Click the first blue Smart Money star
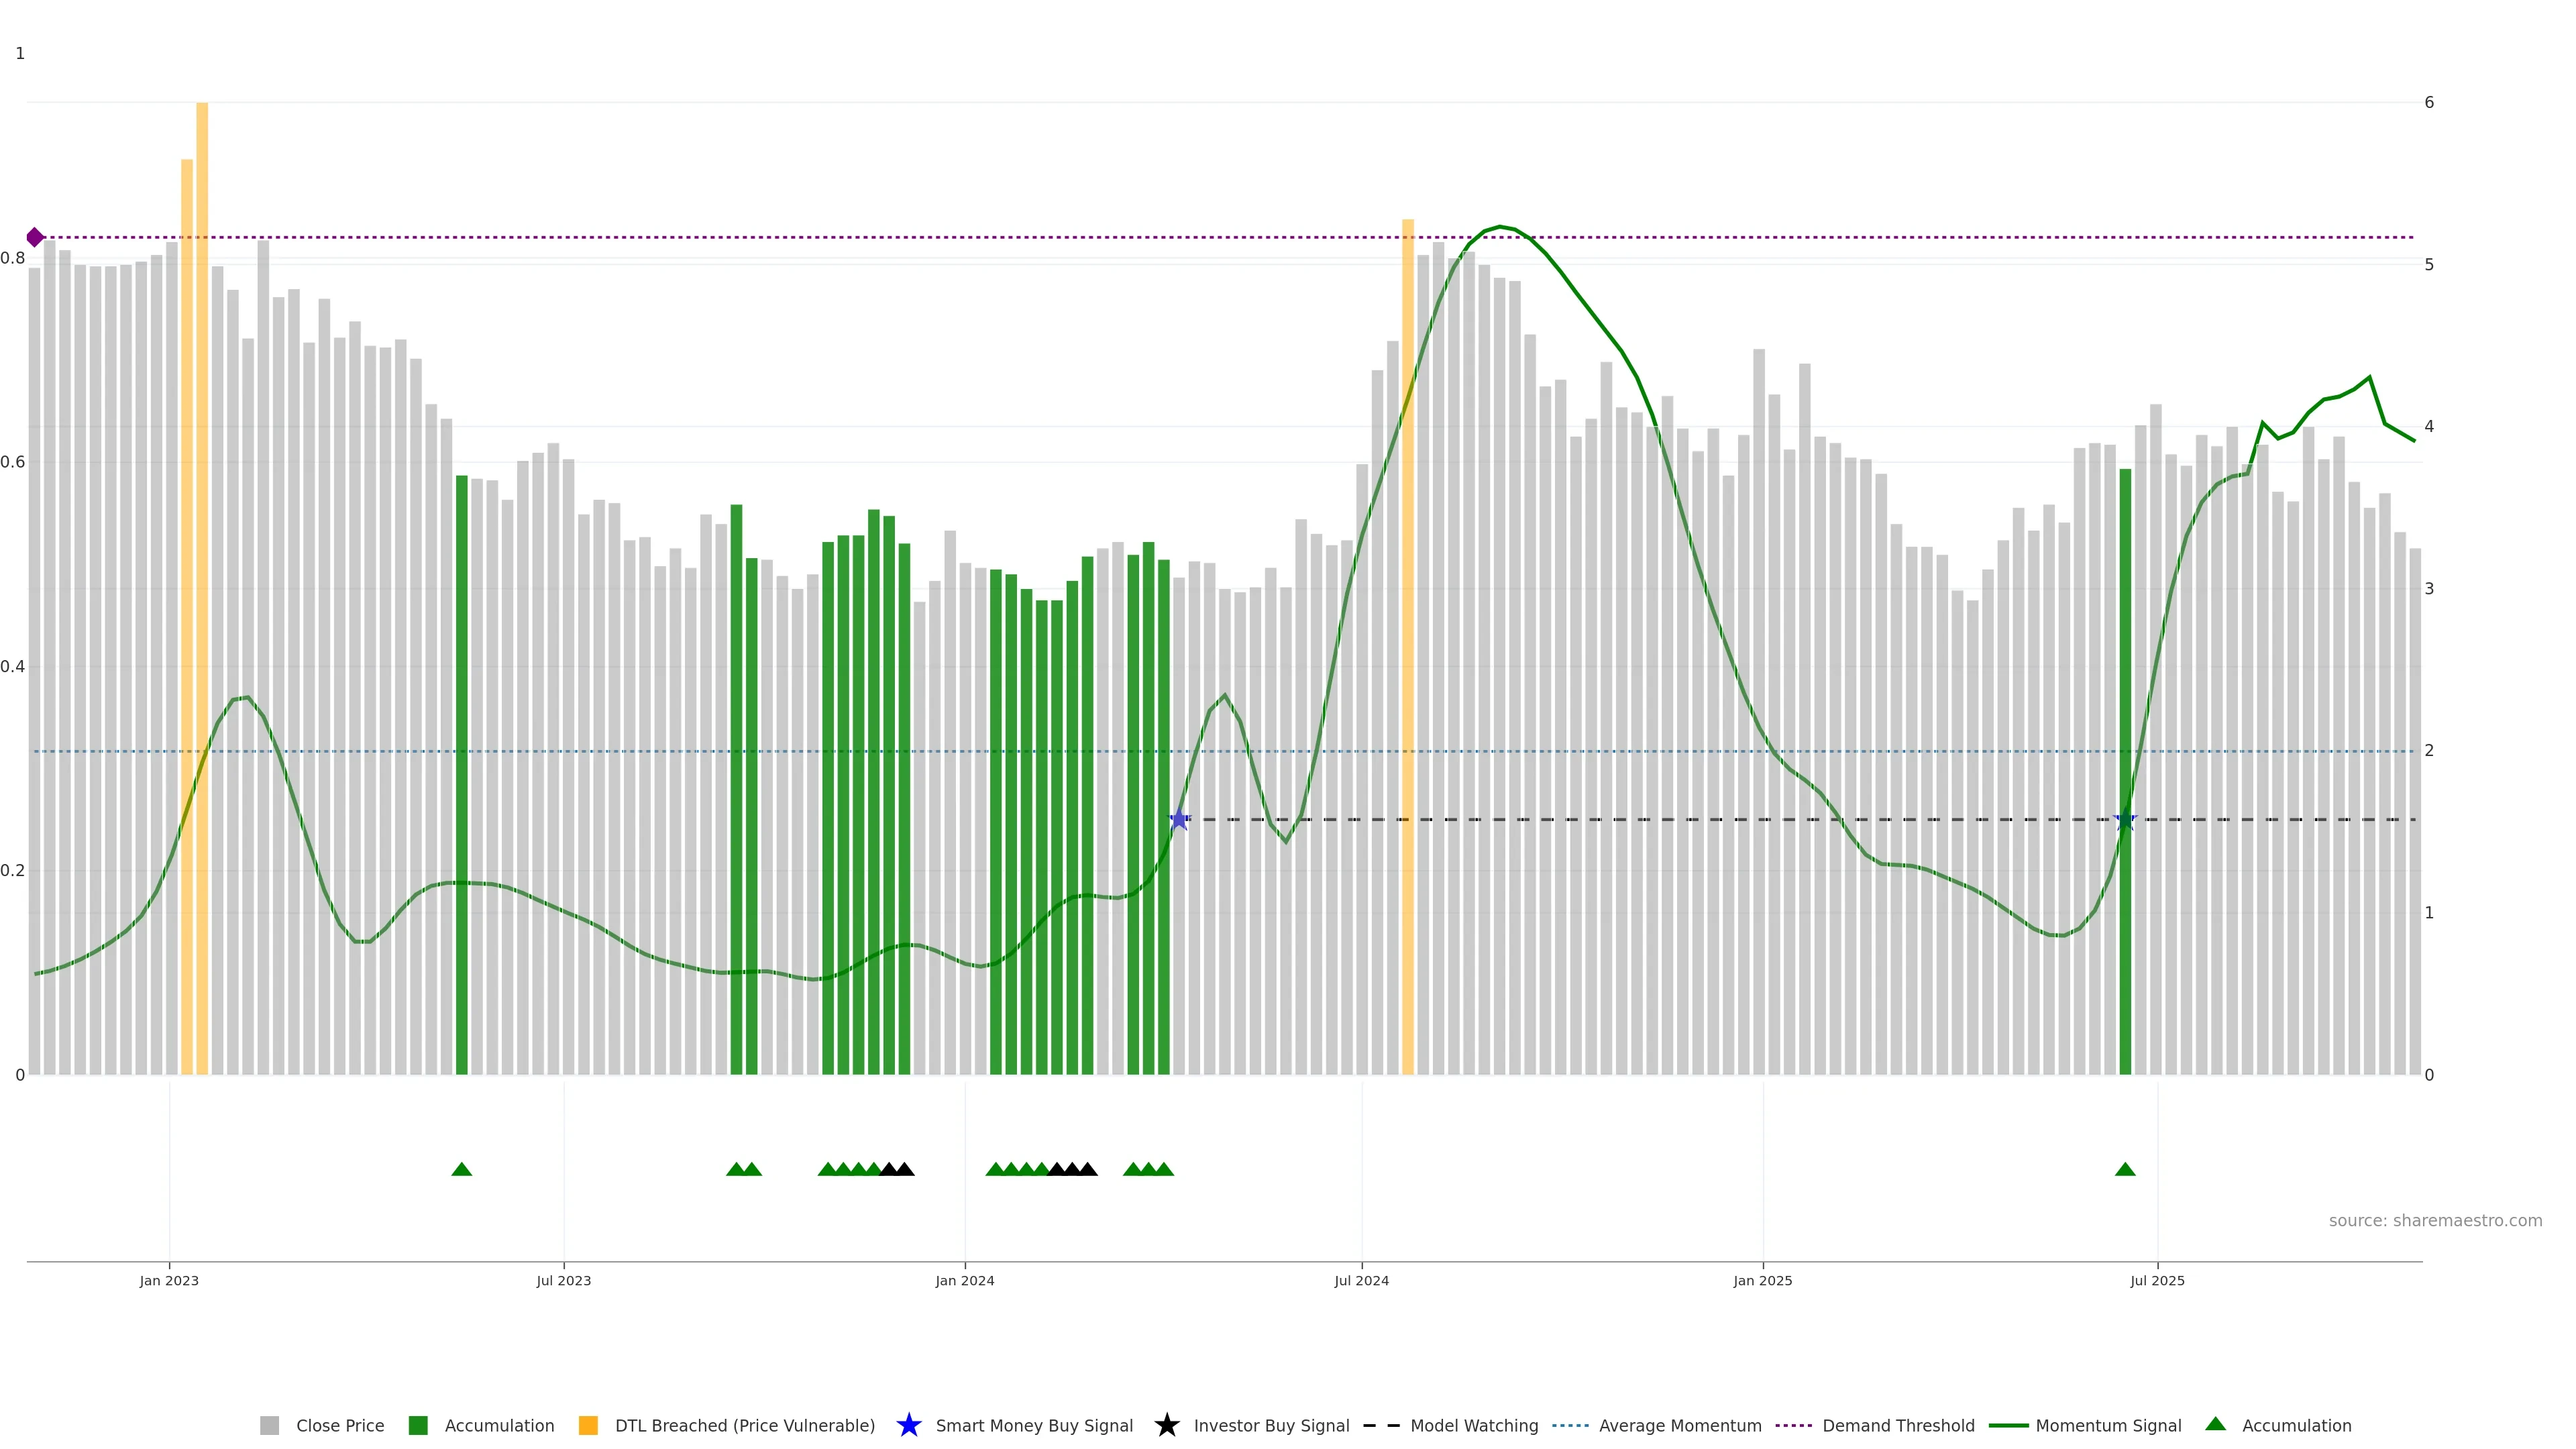 [1179, 820]
